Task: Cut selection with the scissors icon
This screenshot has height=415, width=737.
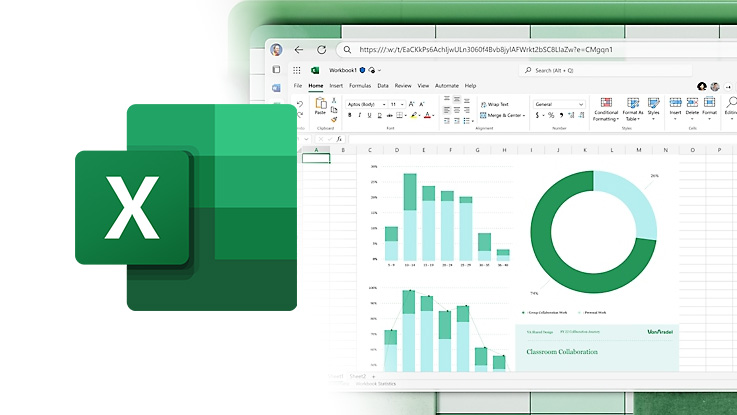Action: [334, 100]
